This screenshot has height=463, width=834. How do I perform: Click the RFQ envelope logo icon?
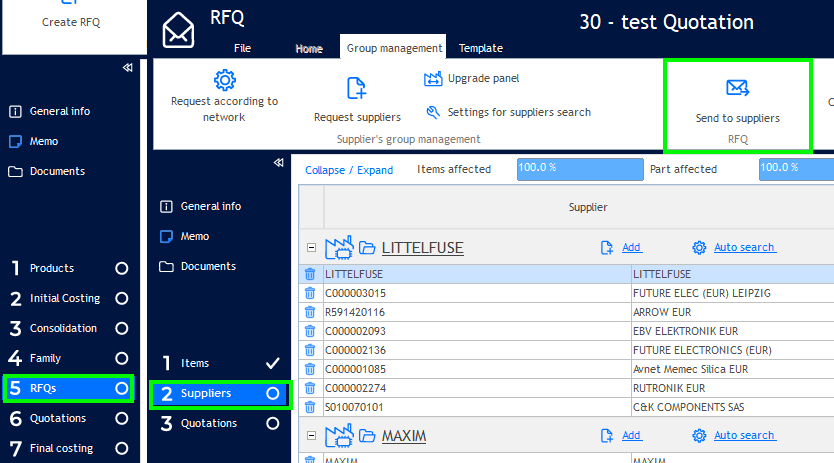(x=178, y=30)
